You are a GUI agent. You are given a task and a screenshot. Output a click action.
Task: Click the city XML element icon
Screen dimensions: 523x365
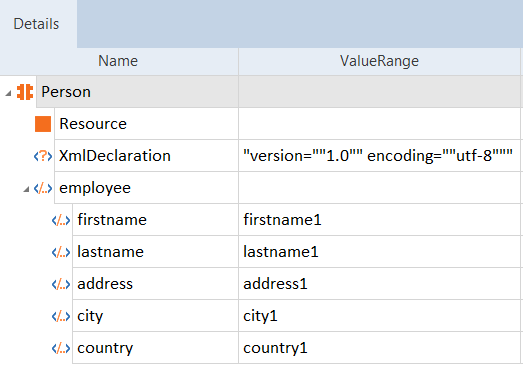tap(61, 316)
